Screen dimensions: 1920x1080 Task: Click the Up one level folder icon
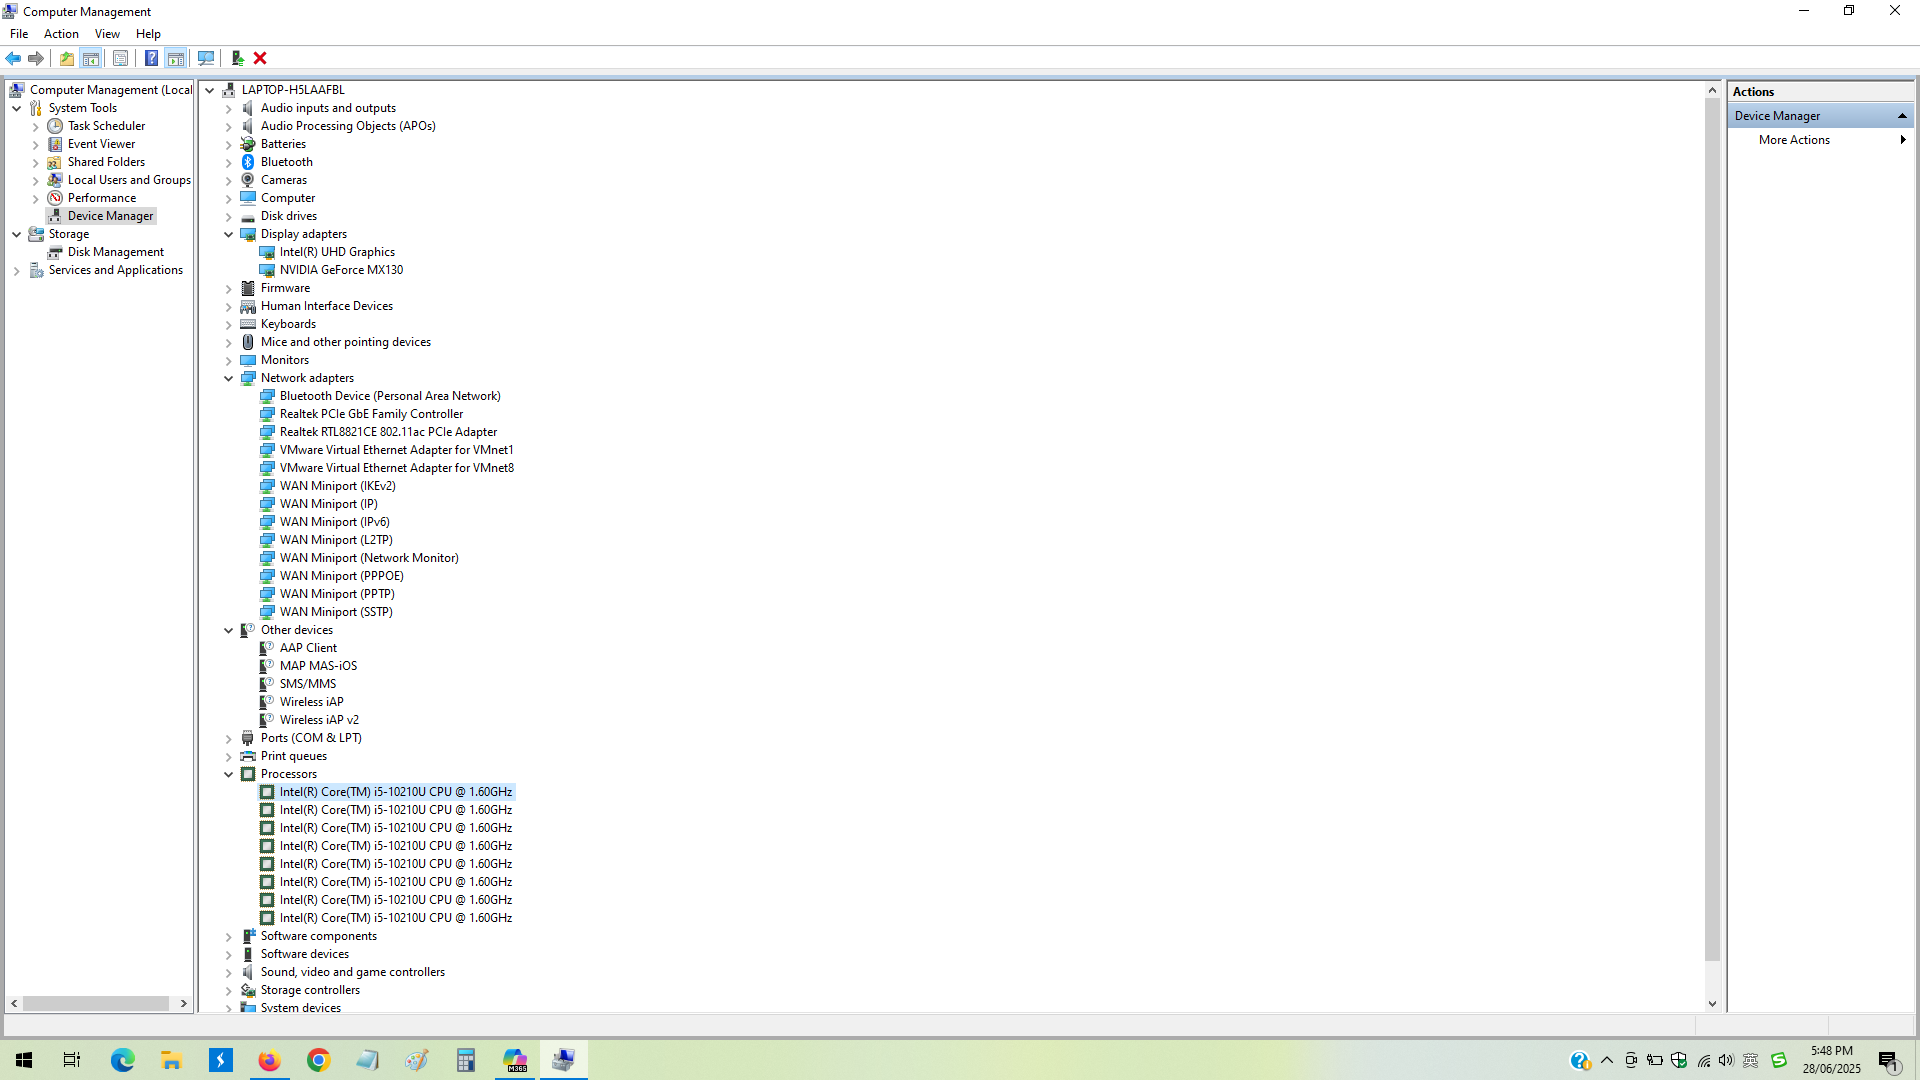coord(67,58)
